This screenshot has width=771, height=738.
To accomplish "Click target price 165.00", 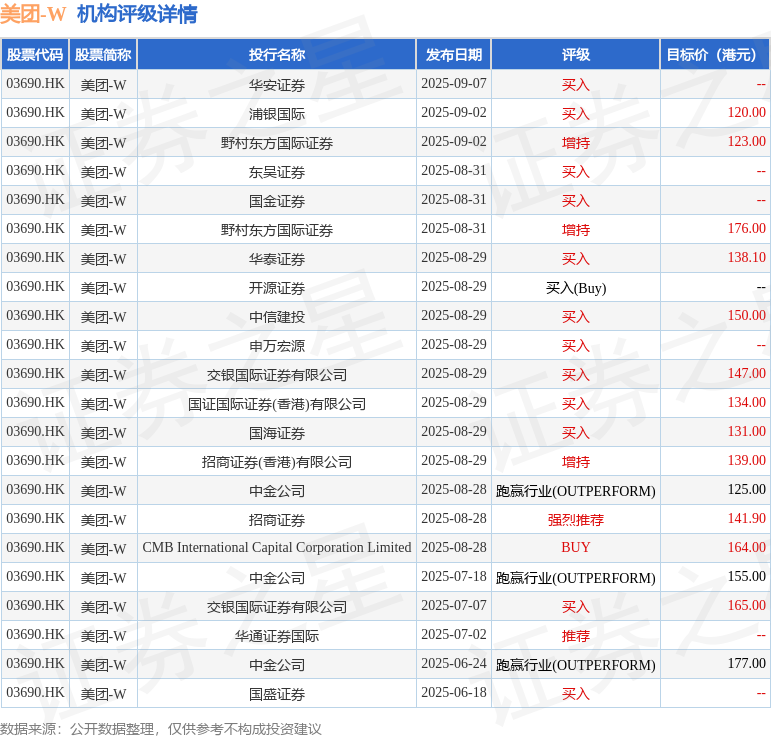I will pyautogui.click(x=746, y=606).
